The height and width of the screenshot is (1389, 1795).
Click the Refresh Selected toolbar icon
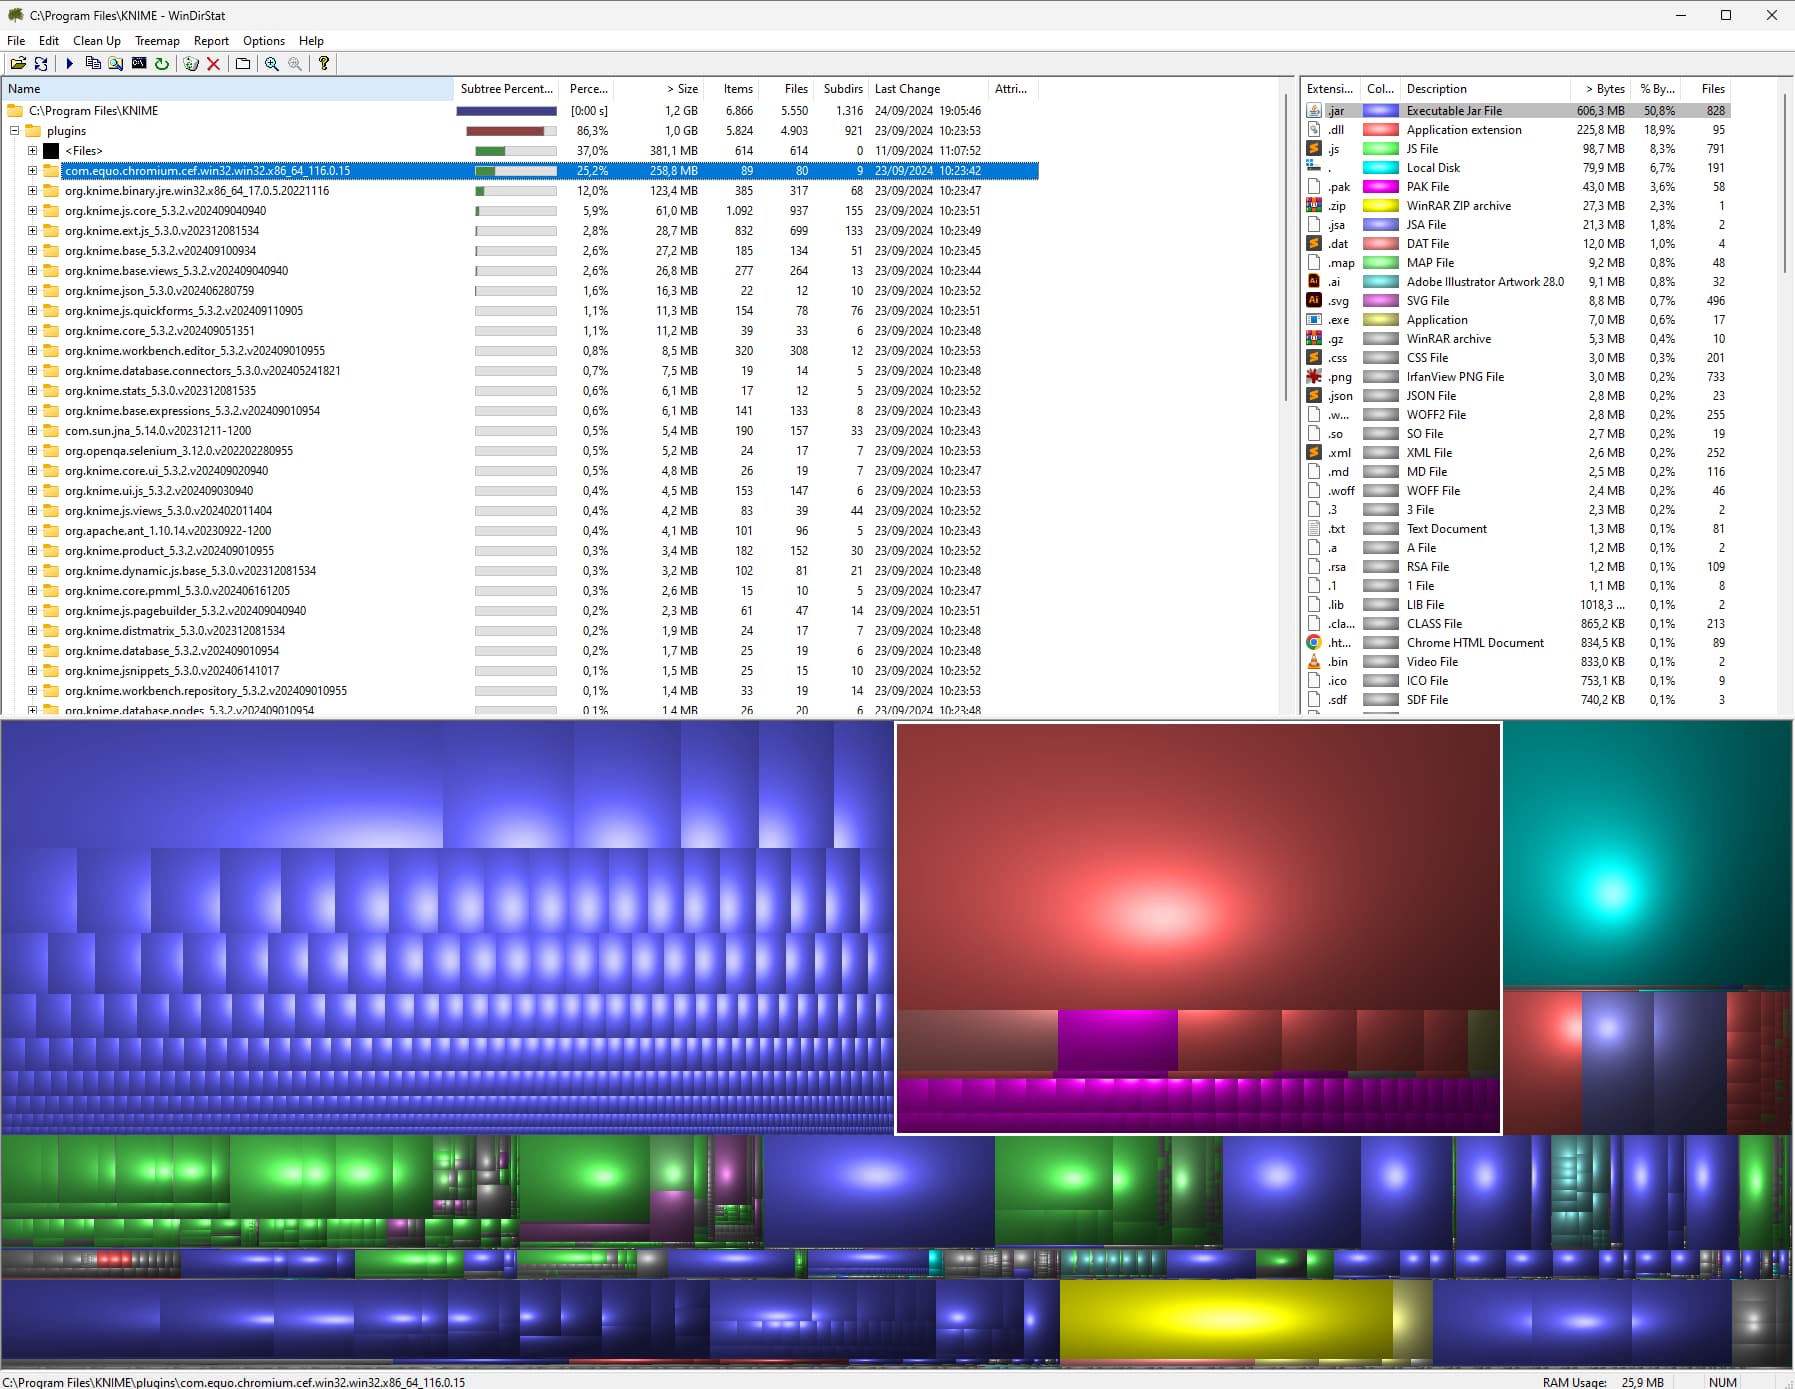click(163, 63)
